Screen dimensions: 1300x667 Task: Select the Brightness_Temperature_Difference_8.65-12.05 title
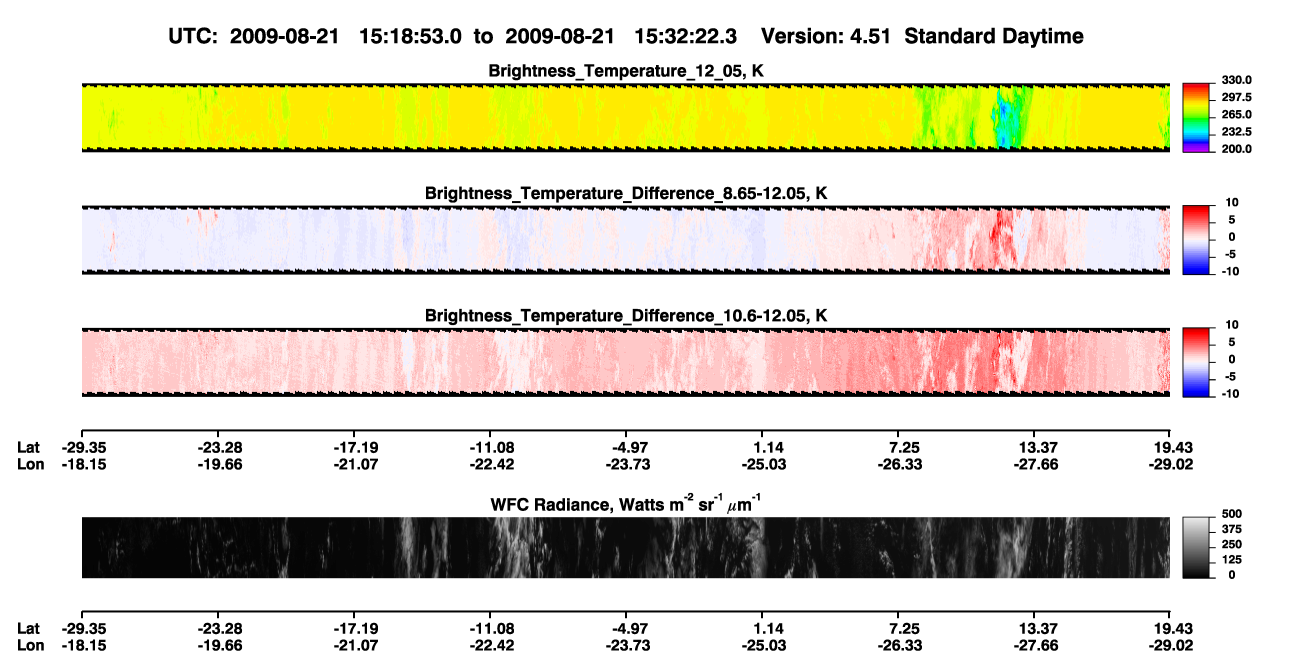[626, 193]
